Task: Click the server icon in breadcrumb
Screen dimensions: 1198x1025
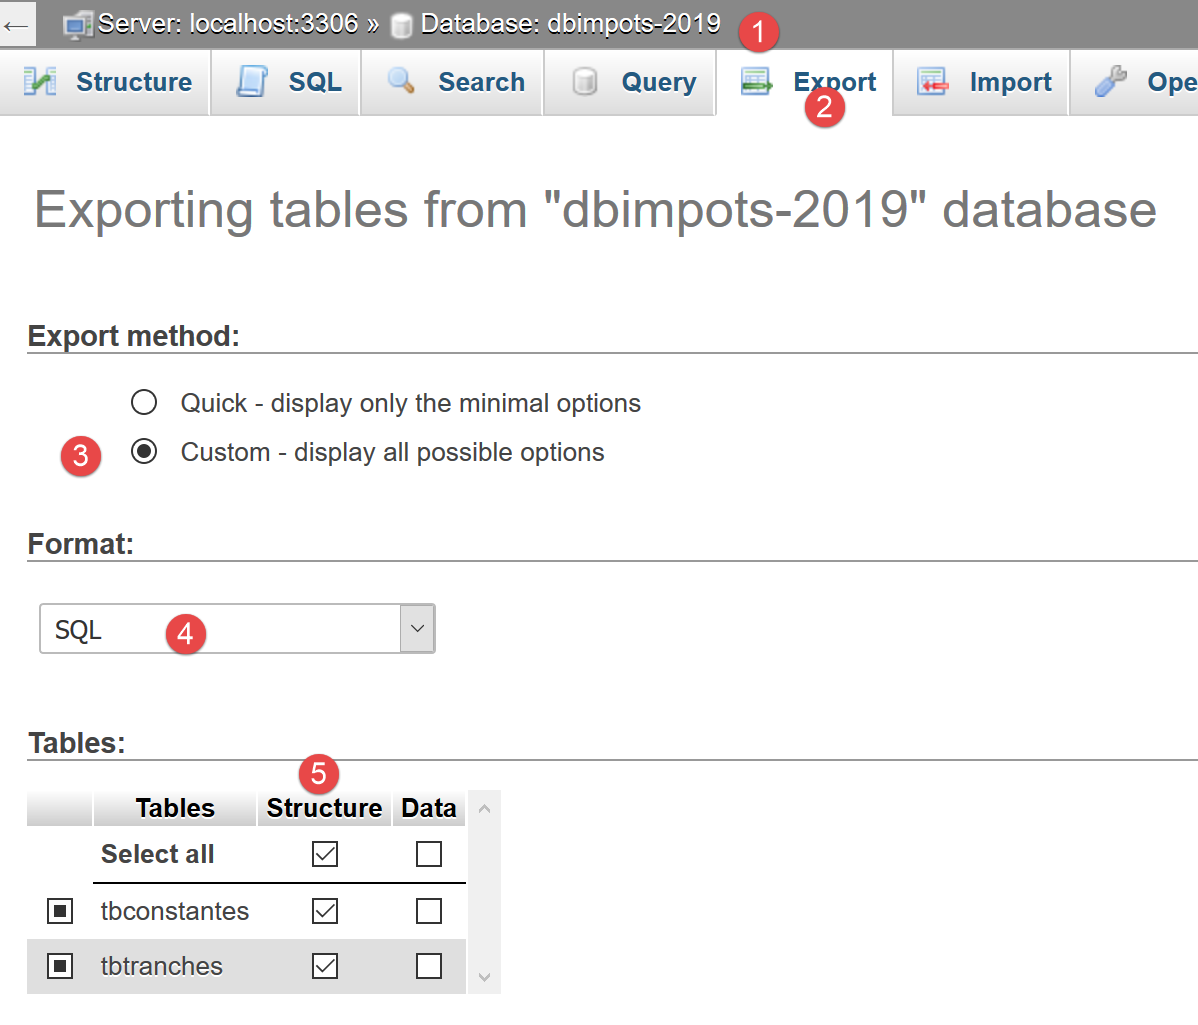Action: pyautogui.click(x=78, y=25)
